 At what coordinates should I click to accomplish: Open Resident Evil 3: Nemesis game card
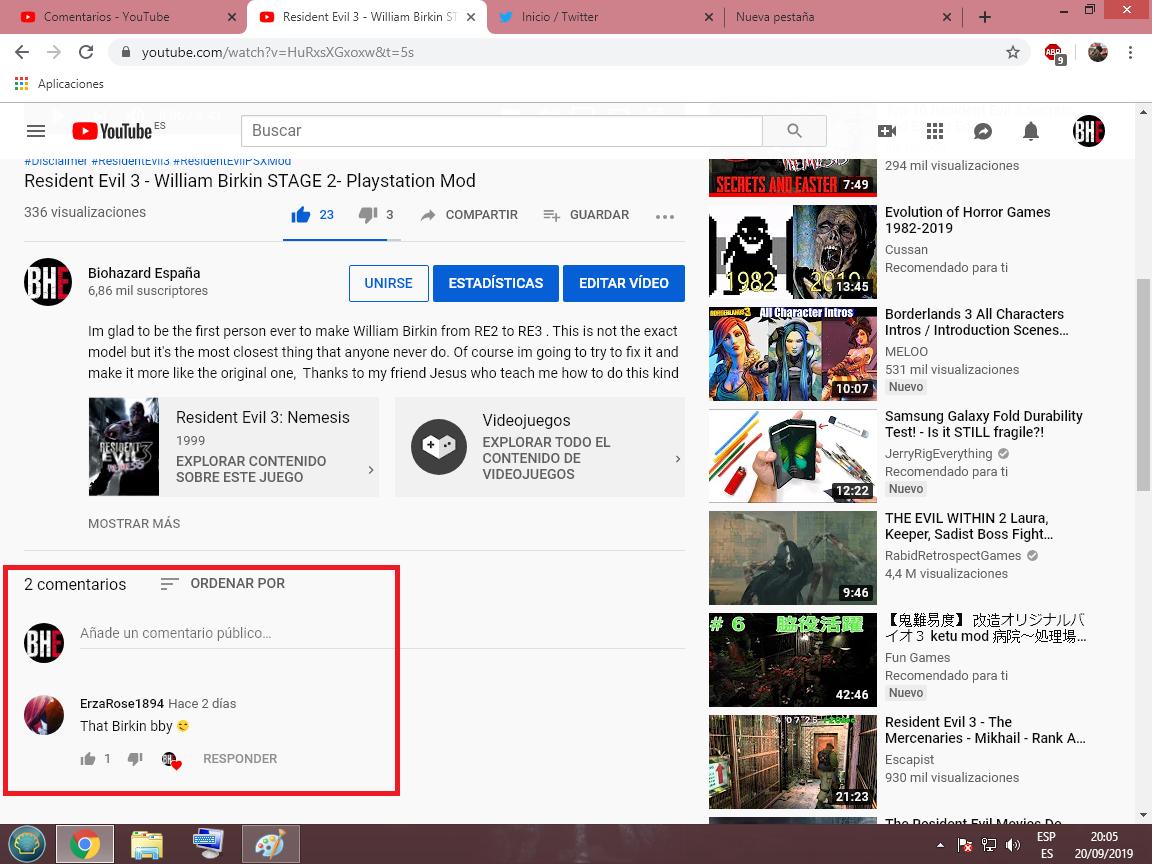(x=234, y=447)
